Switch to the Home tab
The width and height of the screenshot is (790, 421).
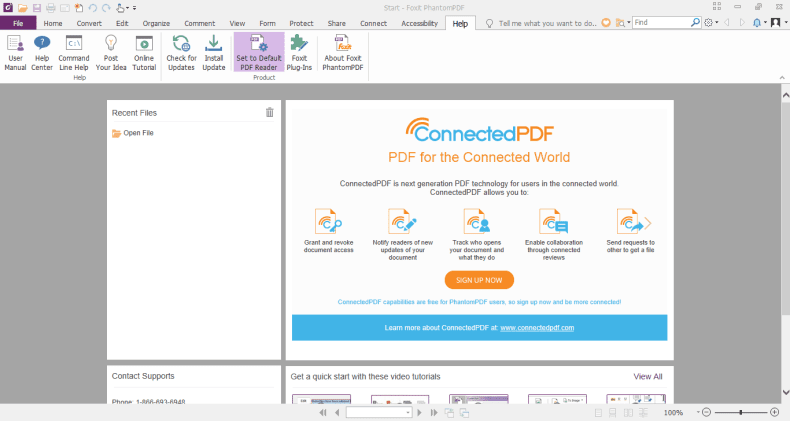coord(53,23)
